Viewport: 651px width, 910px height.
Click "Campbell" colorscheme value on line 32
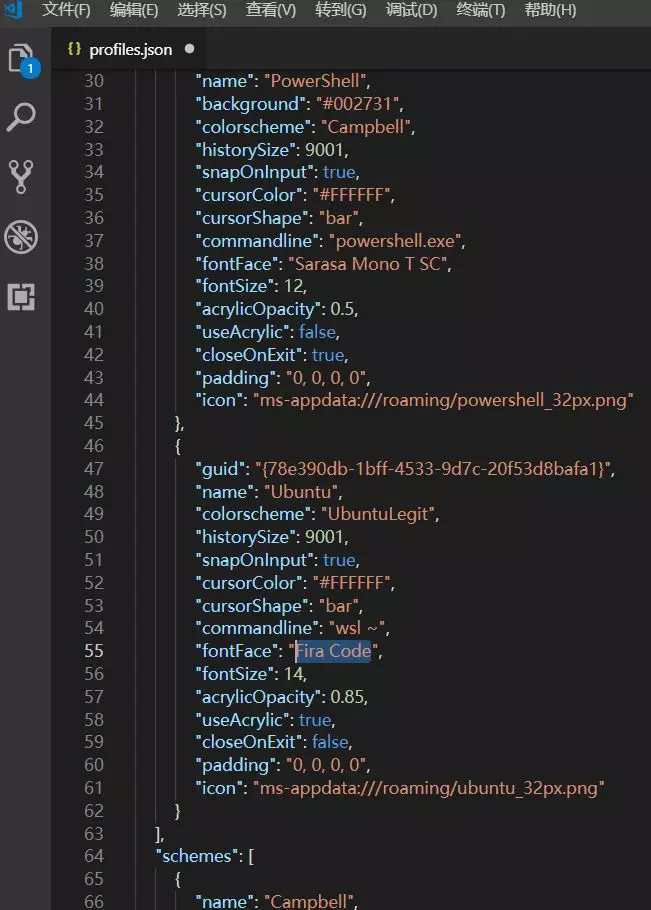coord(366,127)
